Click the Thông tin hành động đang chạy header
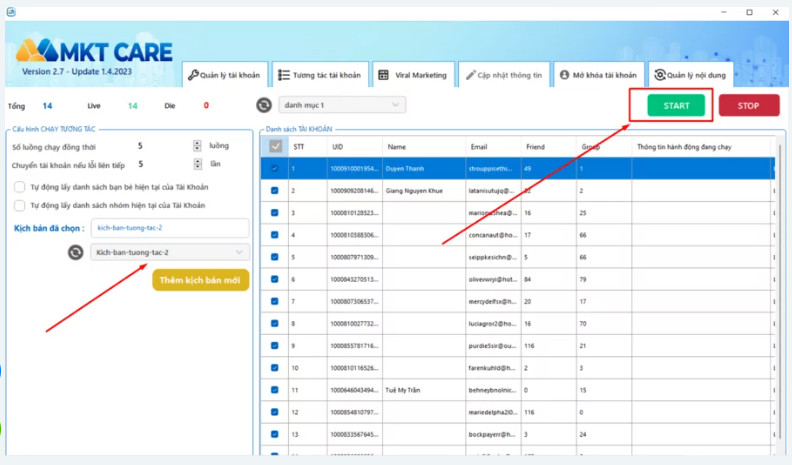Screen dimensions: 792x465 [x=701, y=147]
